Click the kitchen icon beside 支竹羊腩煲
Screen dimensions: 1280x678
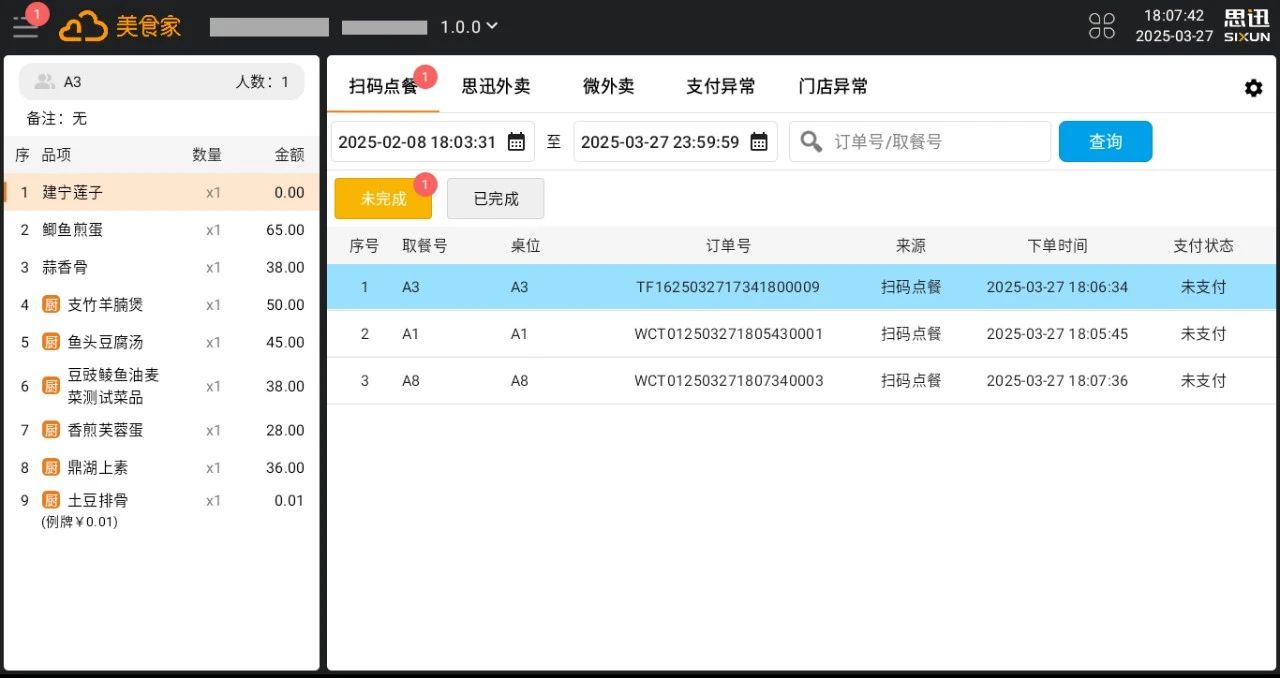tap(50, 304)
